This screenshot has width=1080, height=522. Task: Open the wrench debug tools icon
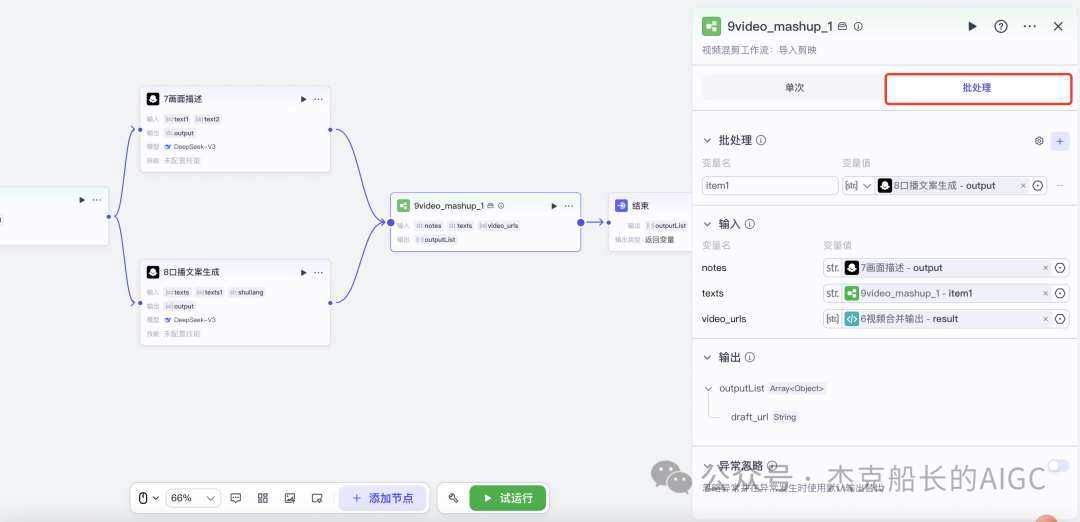pos(453,498)
